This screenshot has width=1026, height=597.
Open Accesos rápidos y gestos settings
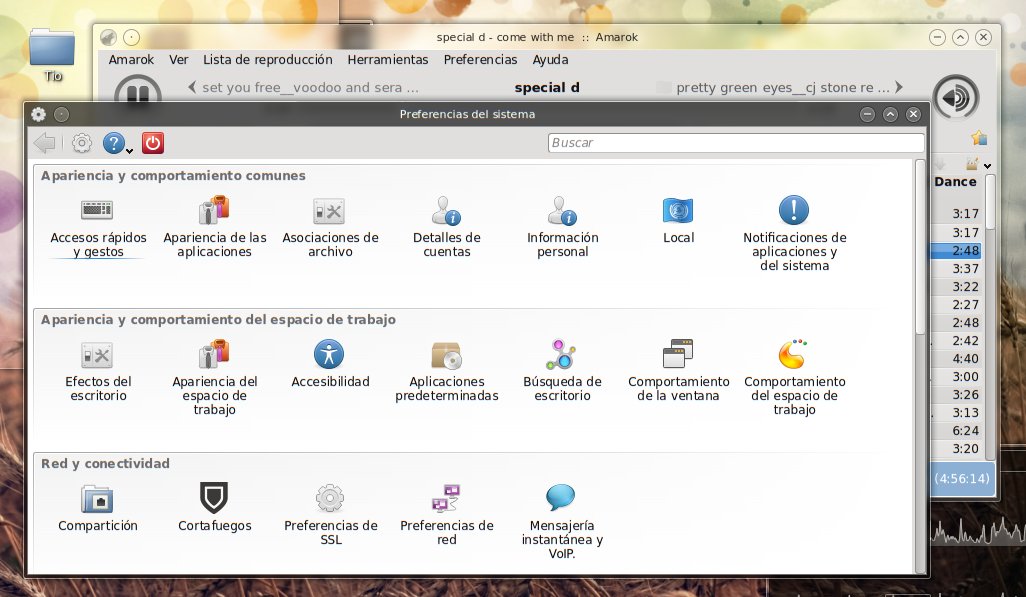pos(98,227)
